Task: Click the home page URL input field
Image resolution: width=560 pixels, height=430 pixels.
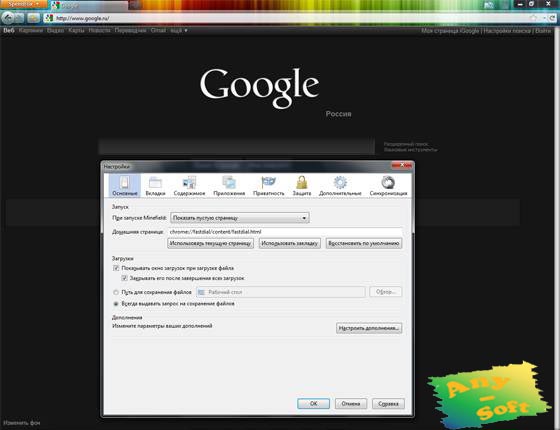Action: coord(285,232)
